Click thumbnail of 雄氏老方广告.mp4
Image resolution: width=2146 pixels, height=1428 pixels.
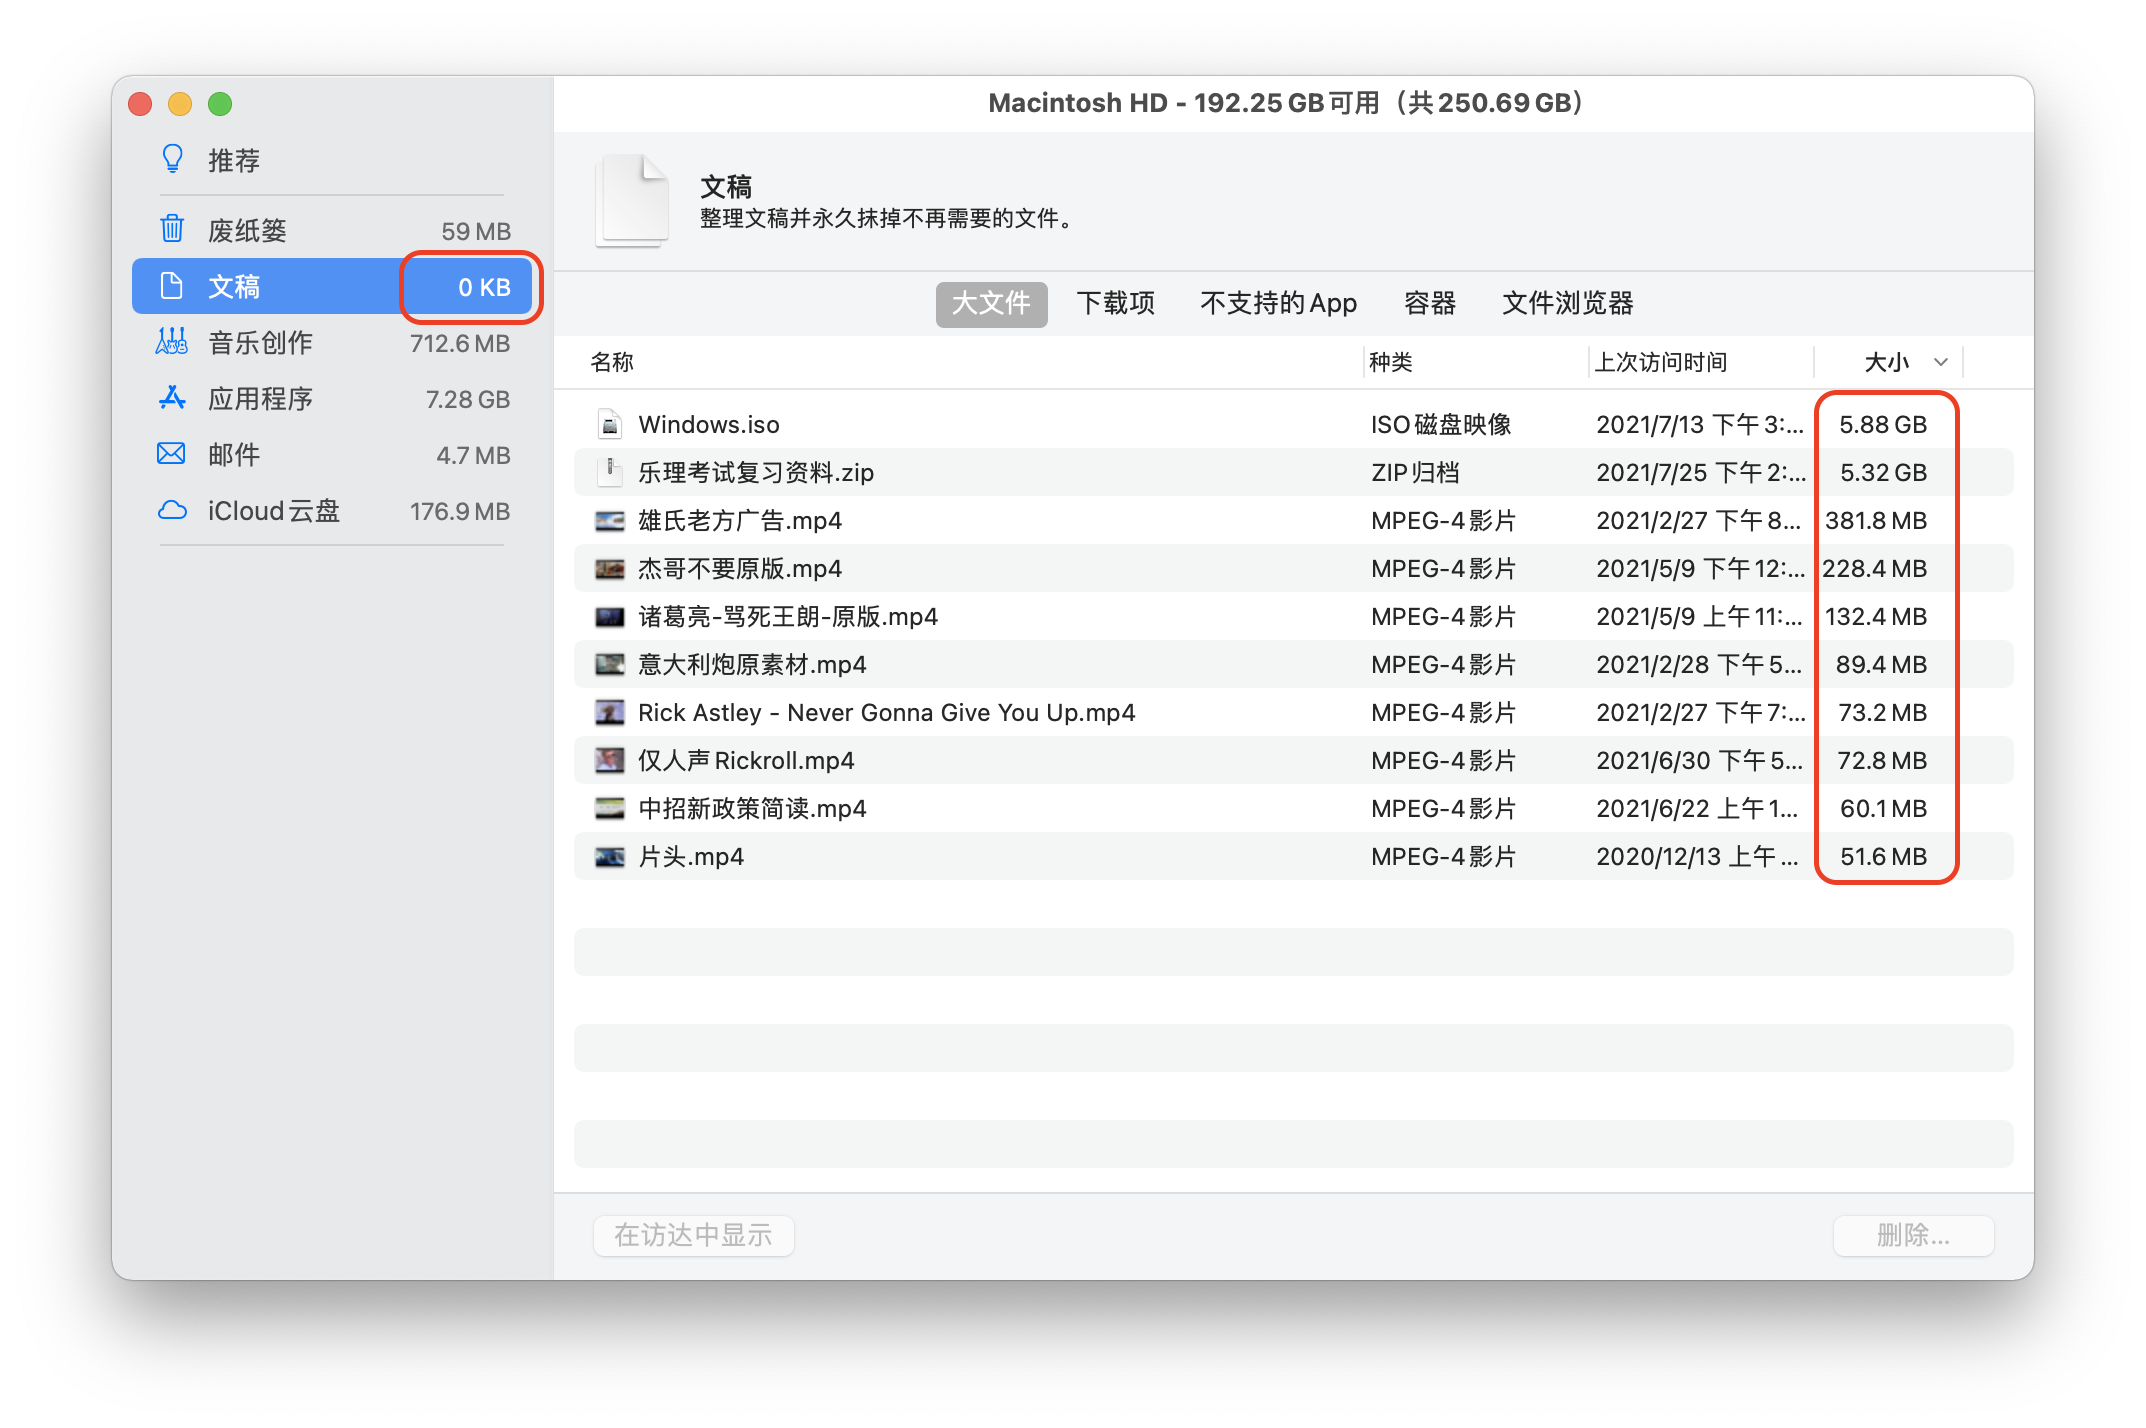coord(610,520)
